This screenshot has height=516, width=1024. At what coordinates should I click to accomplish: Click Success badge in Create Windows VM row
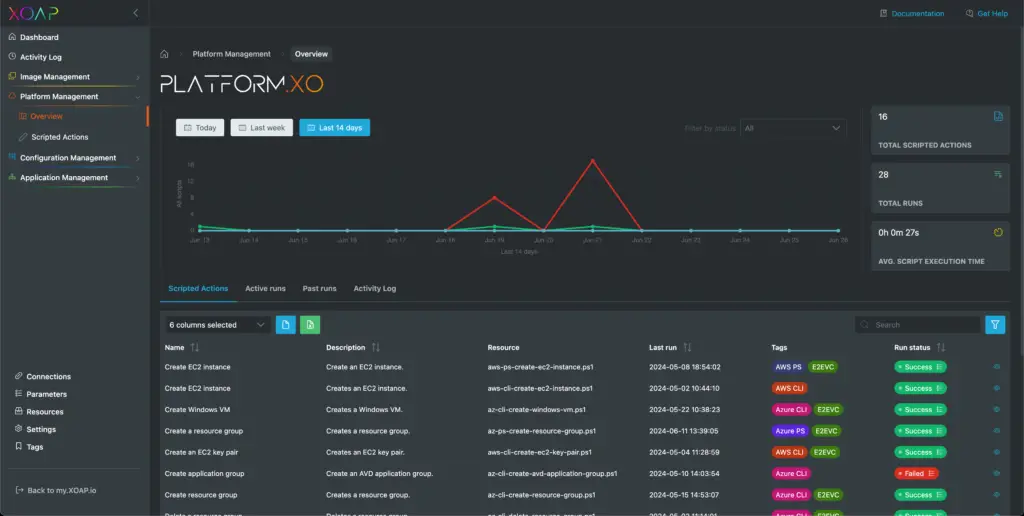coord(920,410)
